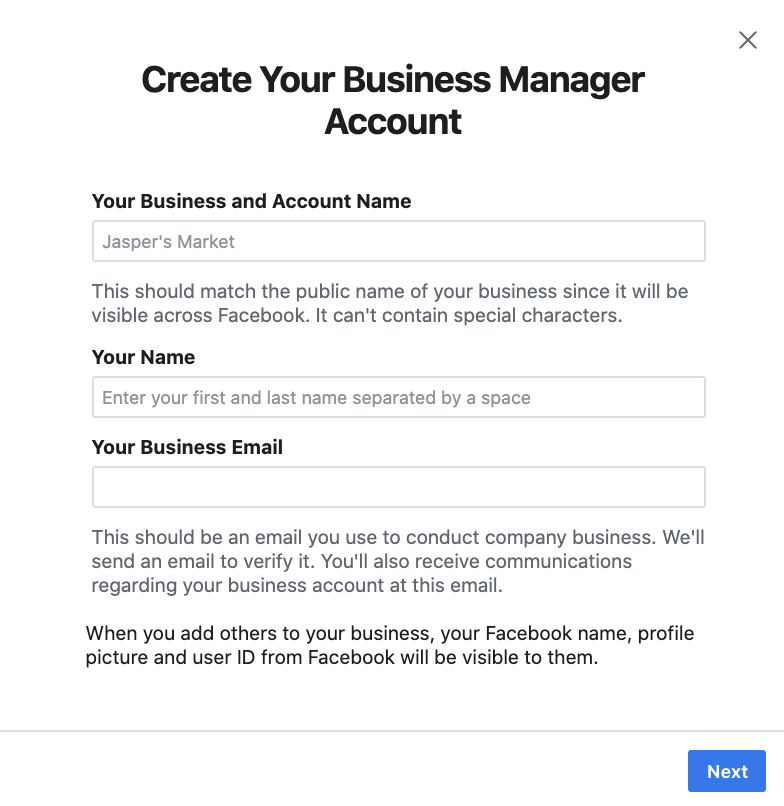Viewport: 784px width, 806px height.
Task: Click the 'Your Name' label
Action: point(143,357)
